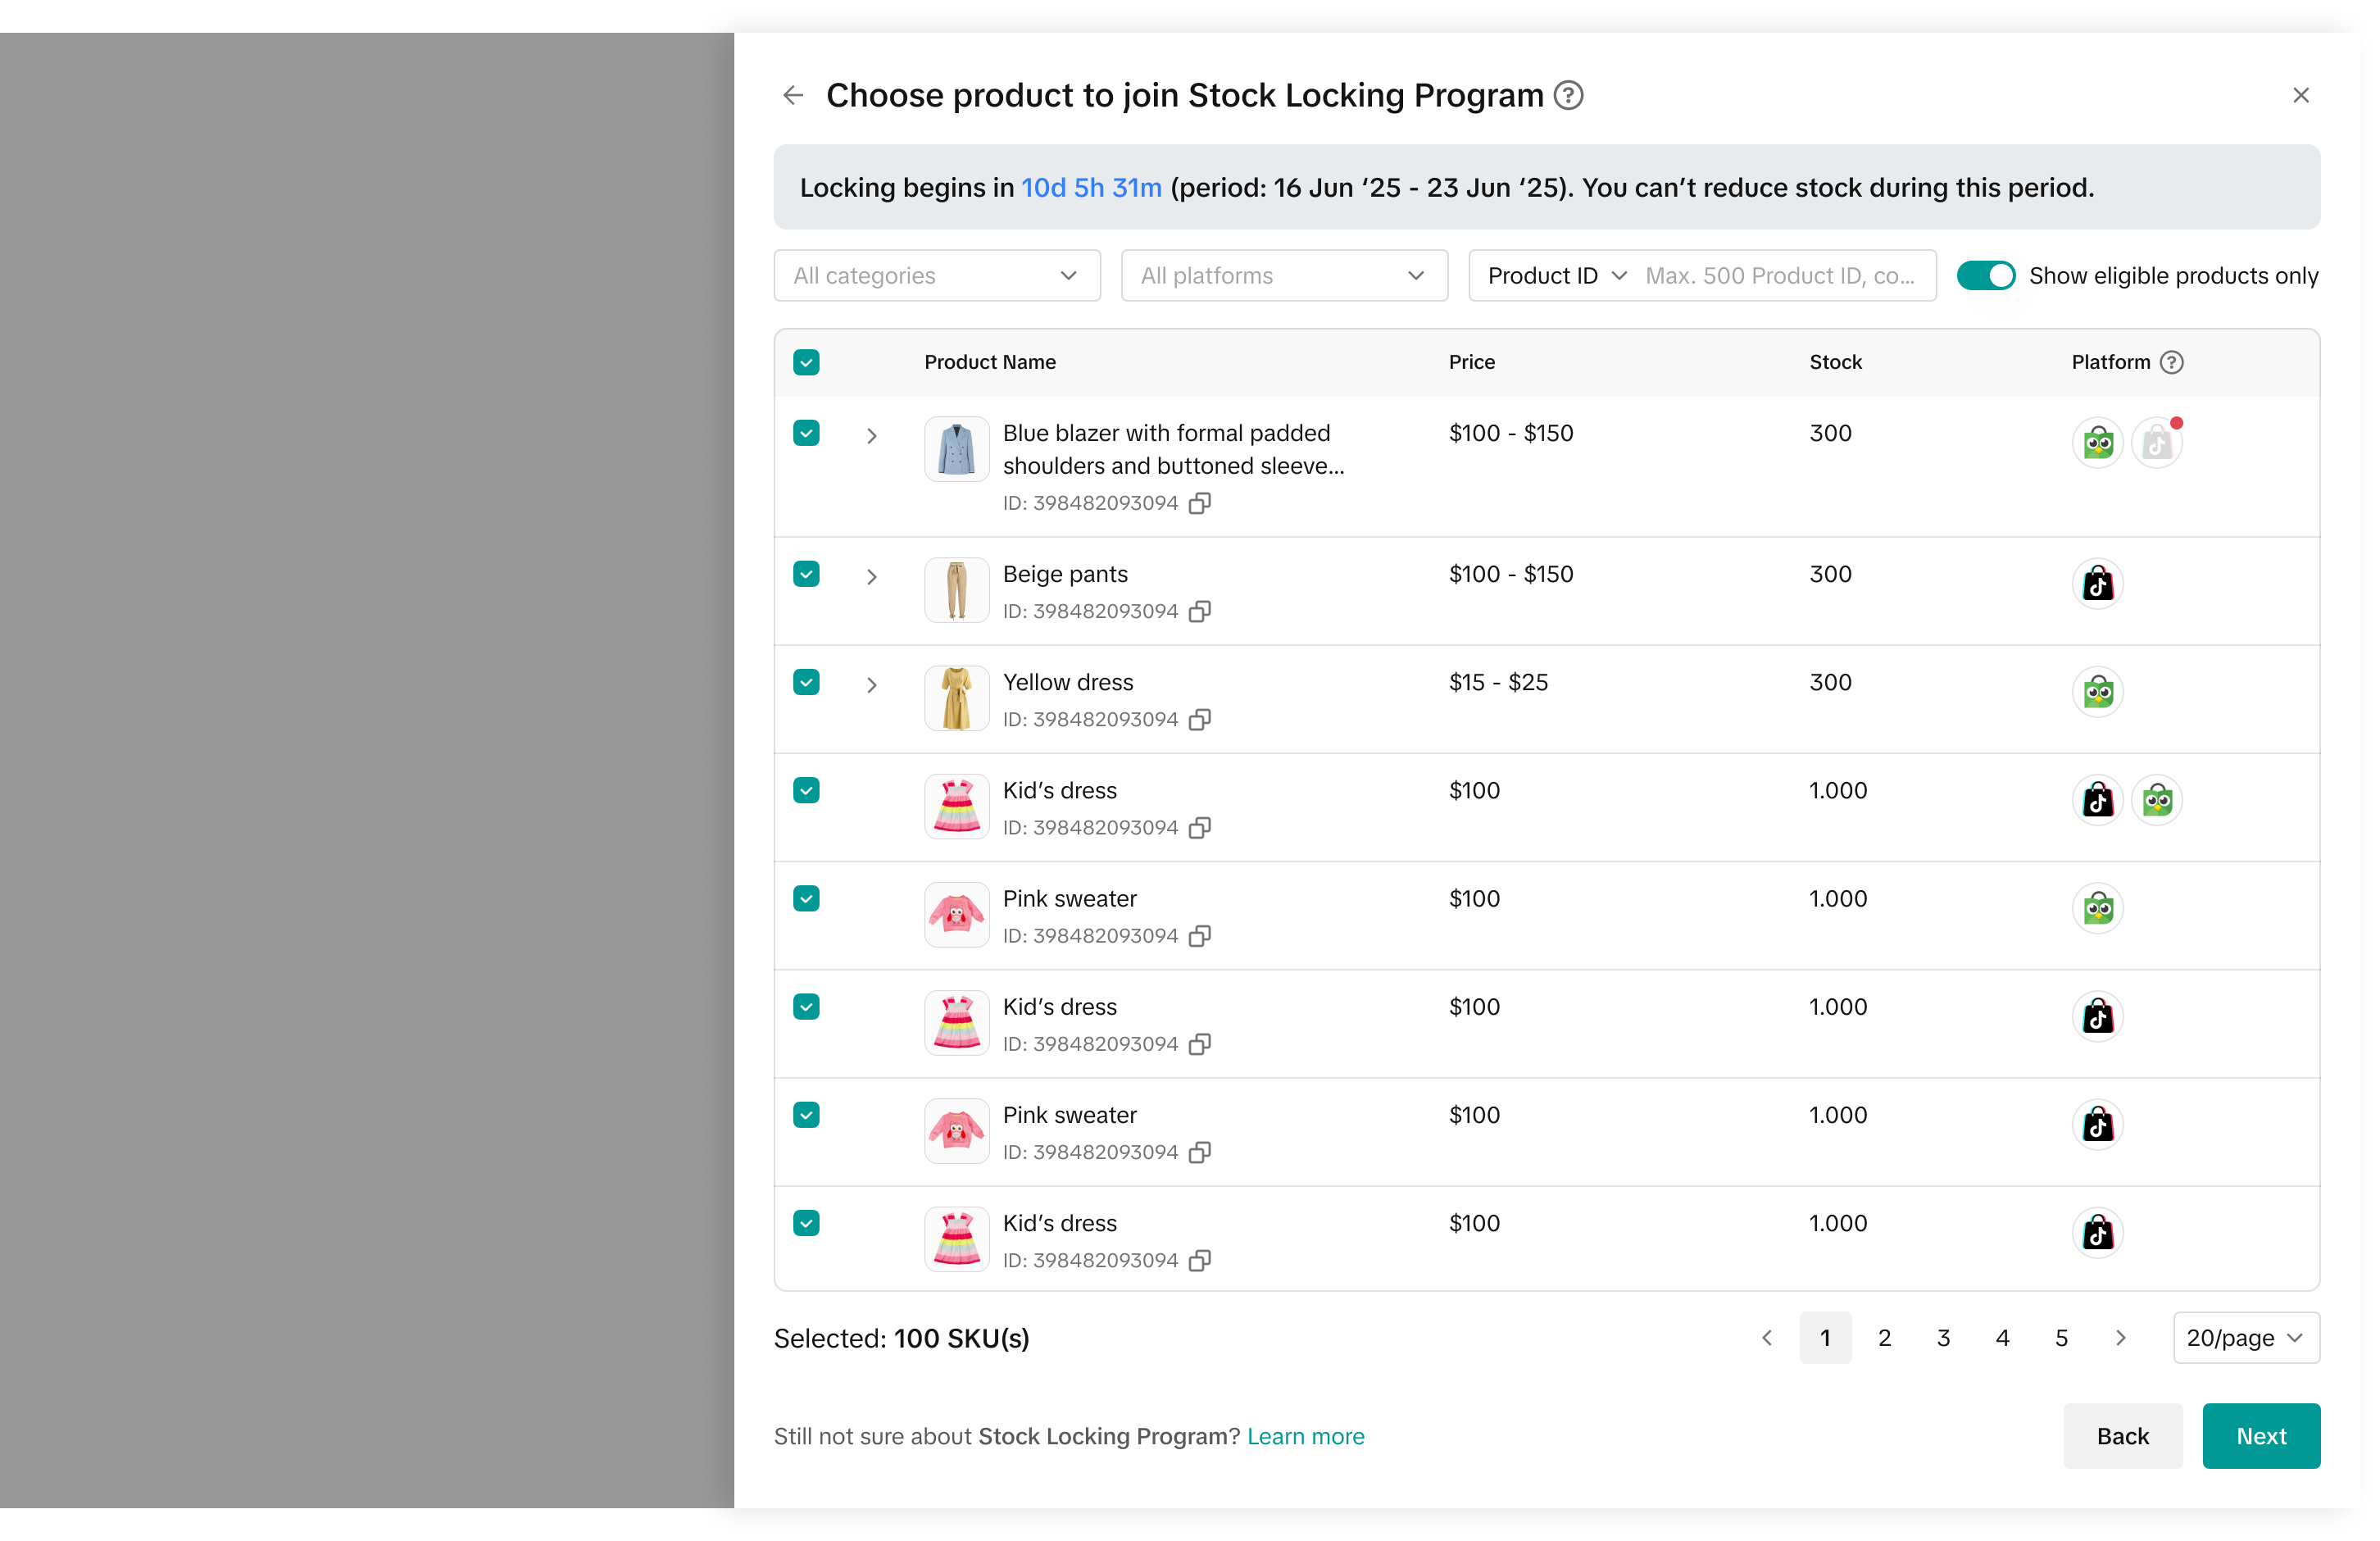The height and width of the screenshot is (1541, 2380).
Task: Click the Tokopedia platform icon on Yellow dress row
Action: coord(2097,691)
